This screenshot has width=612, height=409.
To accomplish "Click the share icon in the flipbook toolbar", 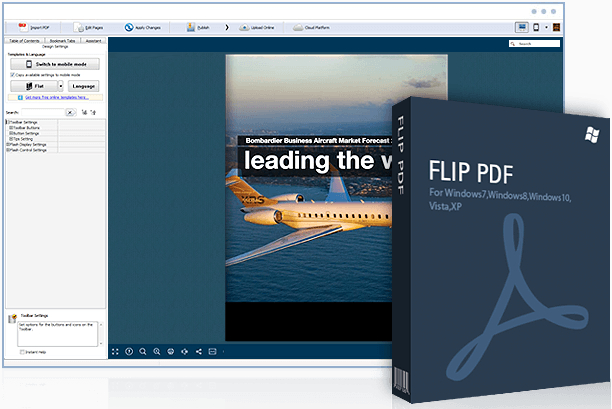I will point(199,351).
